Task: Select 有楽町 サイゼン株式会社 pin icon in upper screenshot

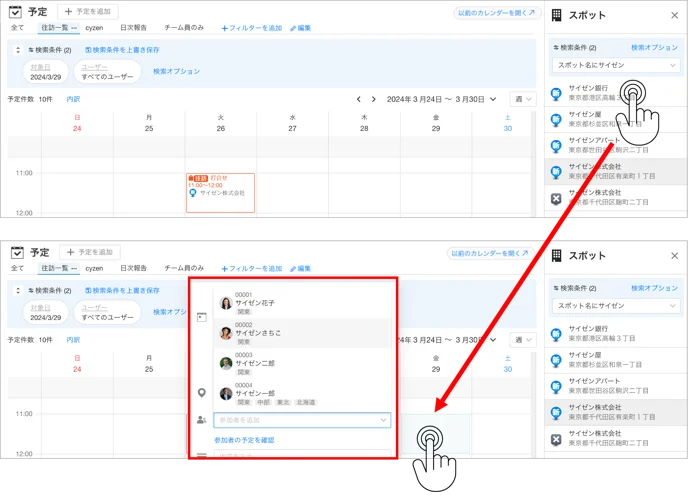Action: pos(556,172)
